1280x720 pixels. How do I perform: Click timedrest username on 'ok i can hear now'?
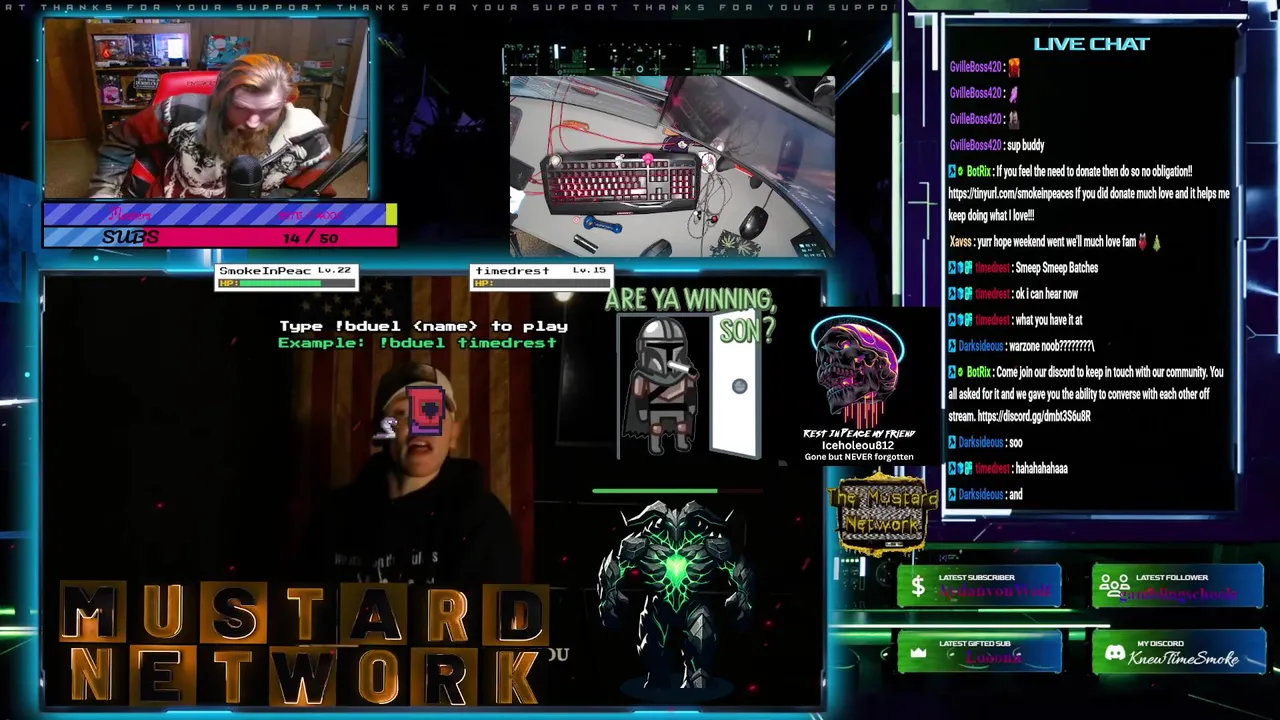click(992, 294)
